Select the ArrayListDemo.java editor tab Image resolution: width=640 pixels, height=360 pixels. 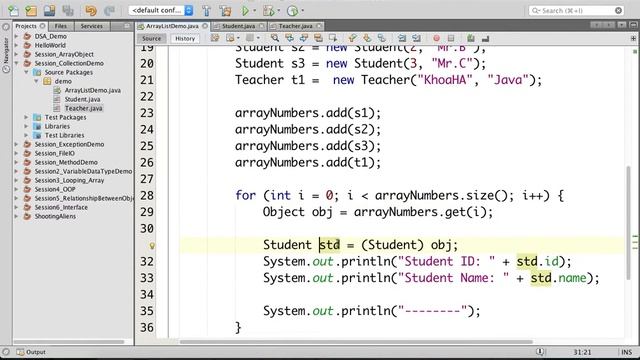172,26
